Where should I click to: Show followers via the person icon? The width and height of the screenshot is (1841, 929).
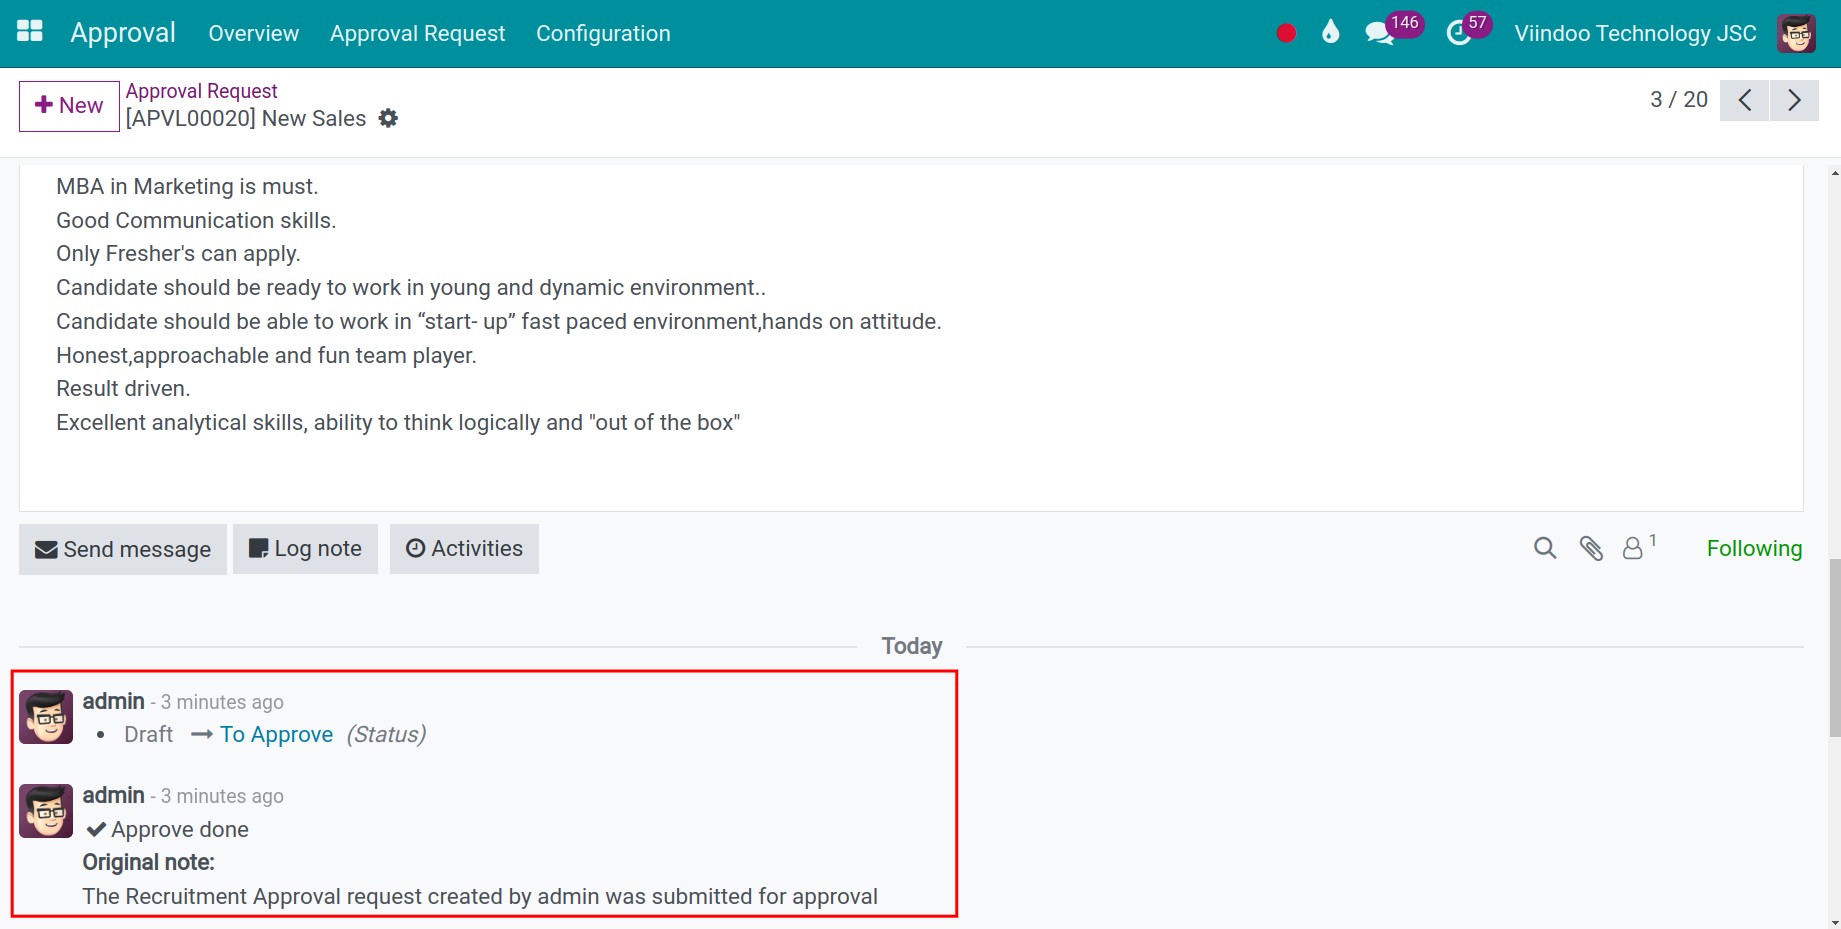pos(1633,548)
